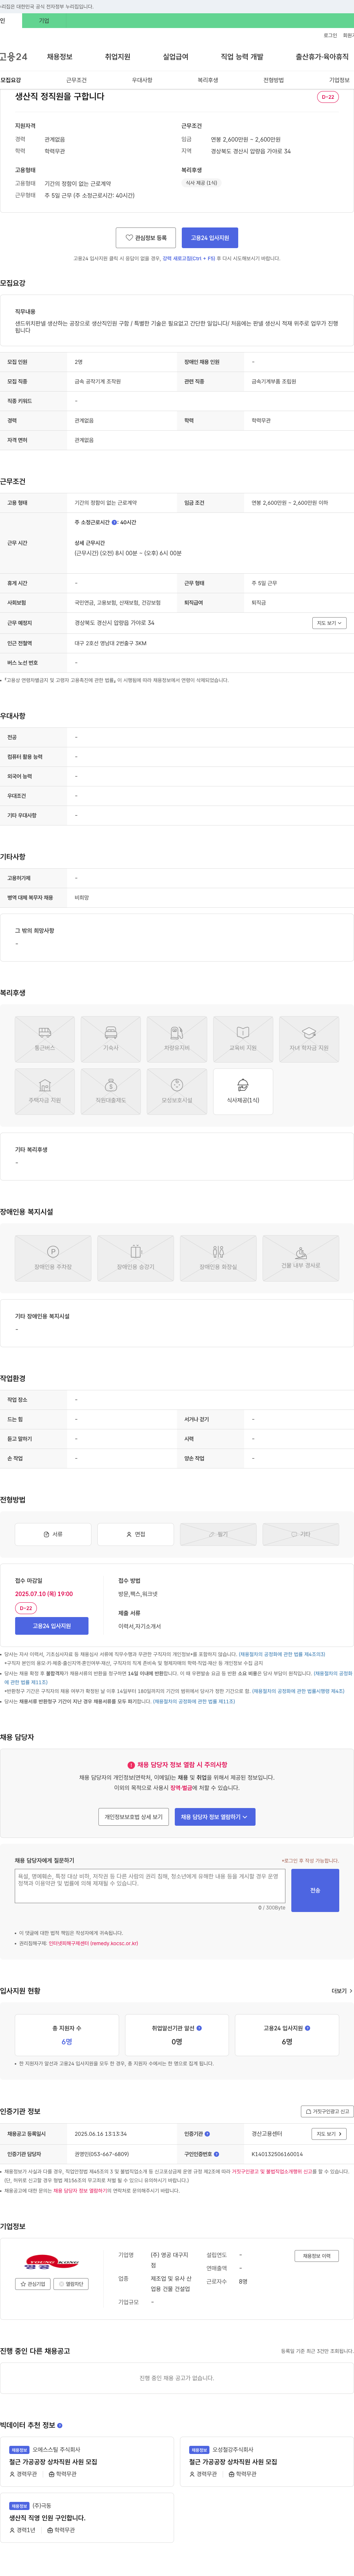Switch to the 우대사항 tab
Screen dimensions: 354x2576
pos(142,80)
